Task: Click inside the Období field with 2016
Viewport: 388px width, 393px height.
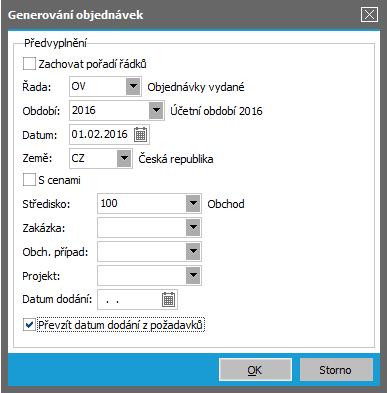Action: 109,110
